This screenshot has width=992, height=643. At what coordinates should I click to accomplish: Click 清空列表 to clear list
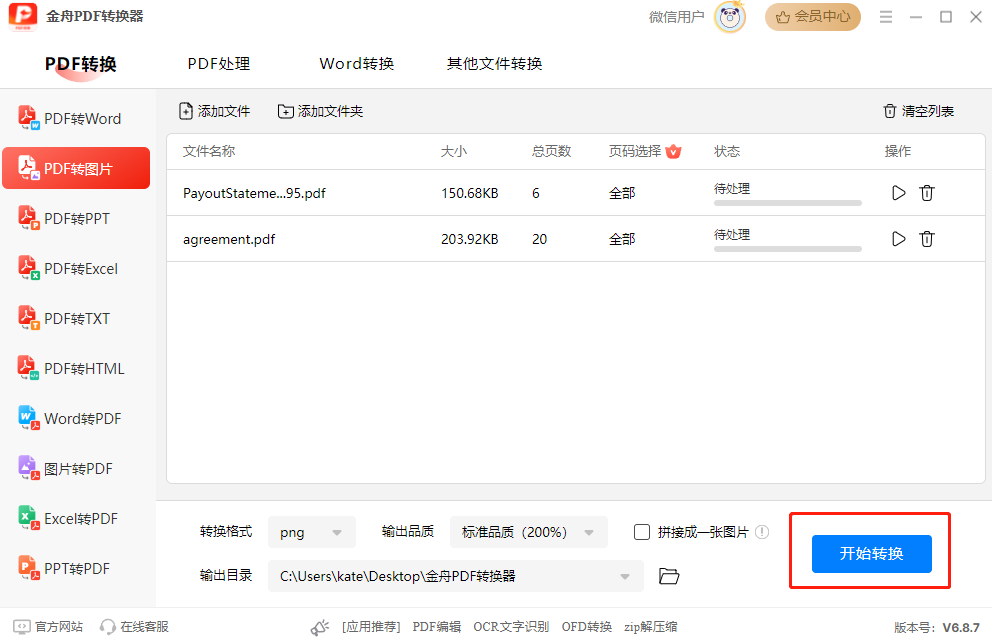[918, 111]
